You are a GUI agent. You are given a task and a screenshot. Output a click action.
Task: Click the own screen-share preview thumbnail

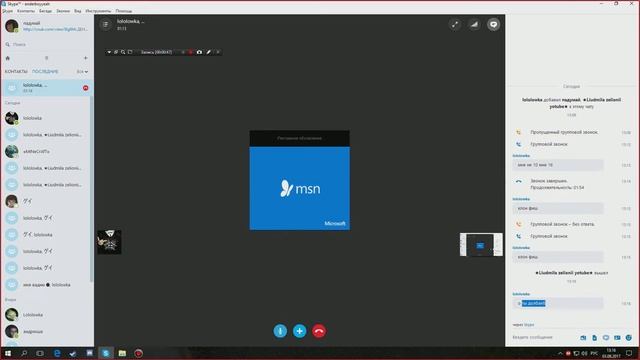pyautogui.click(x=481, y=244)
